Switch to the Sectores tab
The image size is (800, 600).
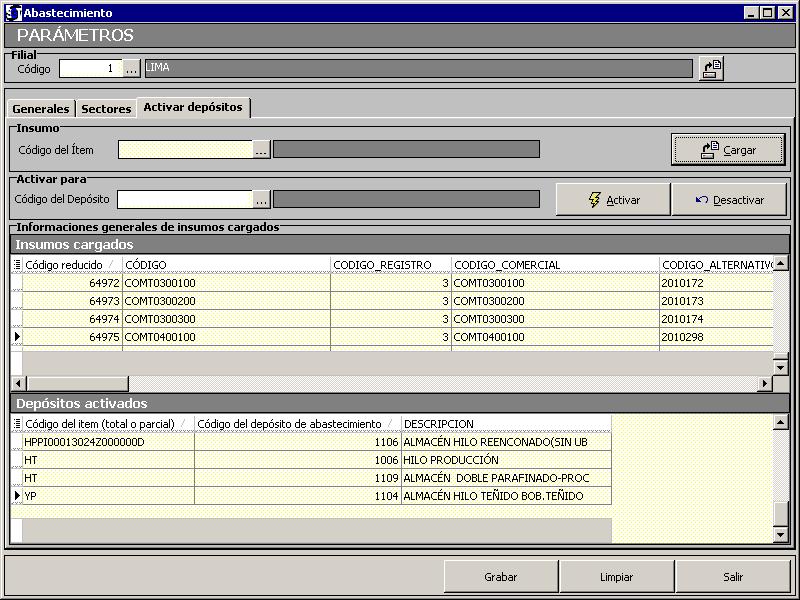[106, 109]
